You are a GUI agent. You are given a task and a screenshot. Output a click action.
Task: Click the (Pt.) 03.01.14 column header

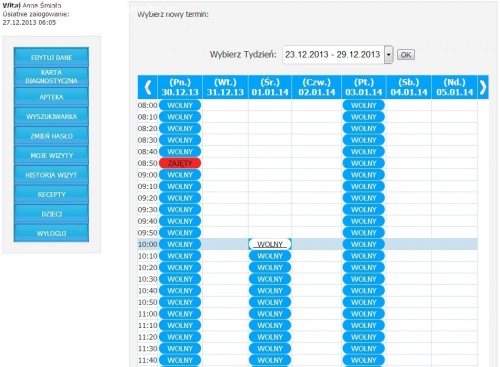click(364, 87)
